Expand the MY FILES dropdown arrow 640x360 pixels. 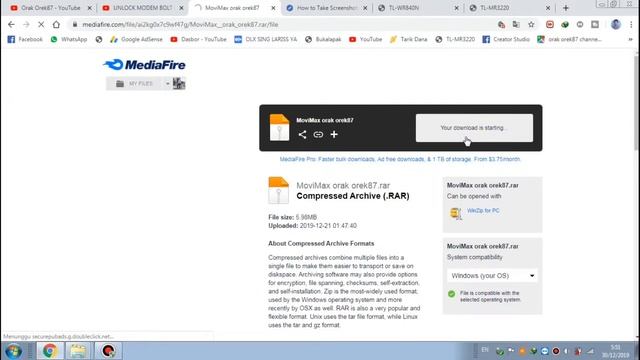(x=167, y=84)
